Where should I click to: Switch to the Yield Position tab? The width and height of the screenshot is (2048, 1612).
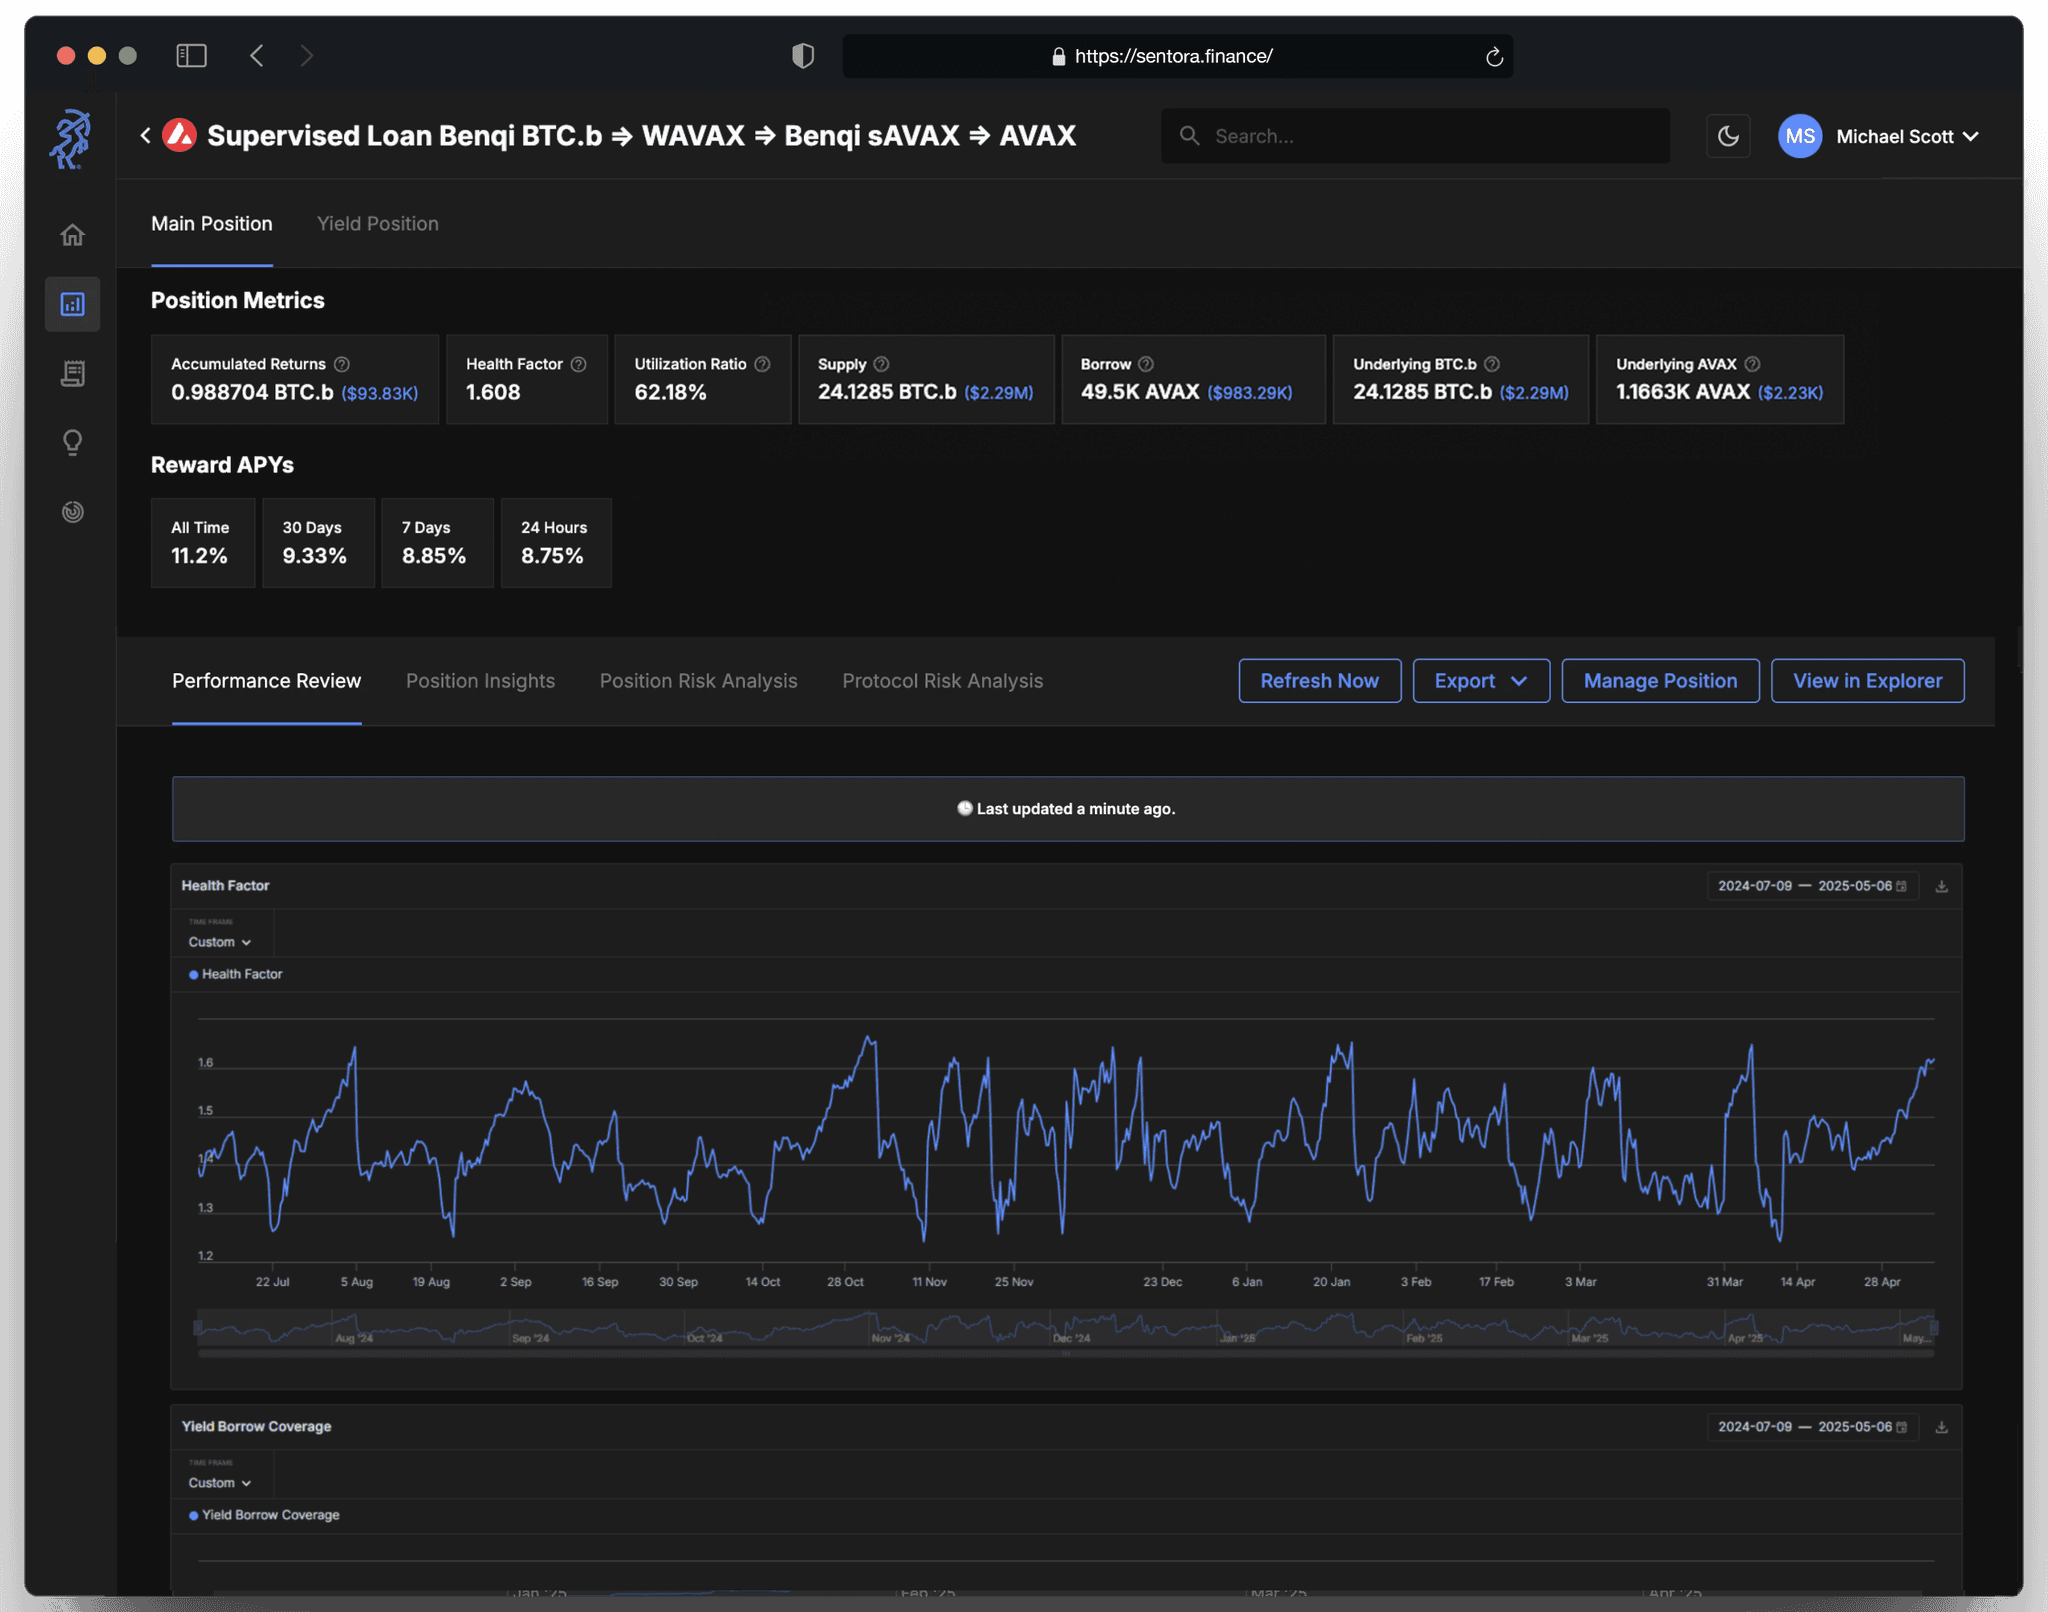point(377,223)
